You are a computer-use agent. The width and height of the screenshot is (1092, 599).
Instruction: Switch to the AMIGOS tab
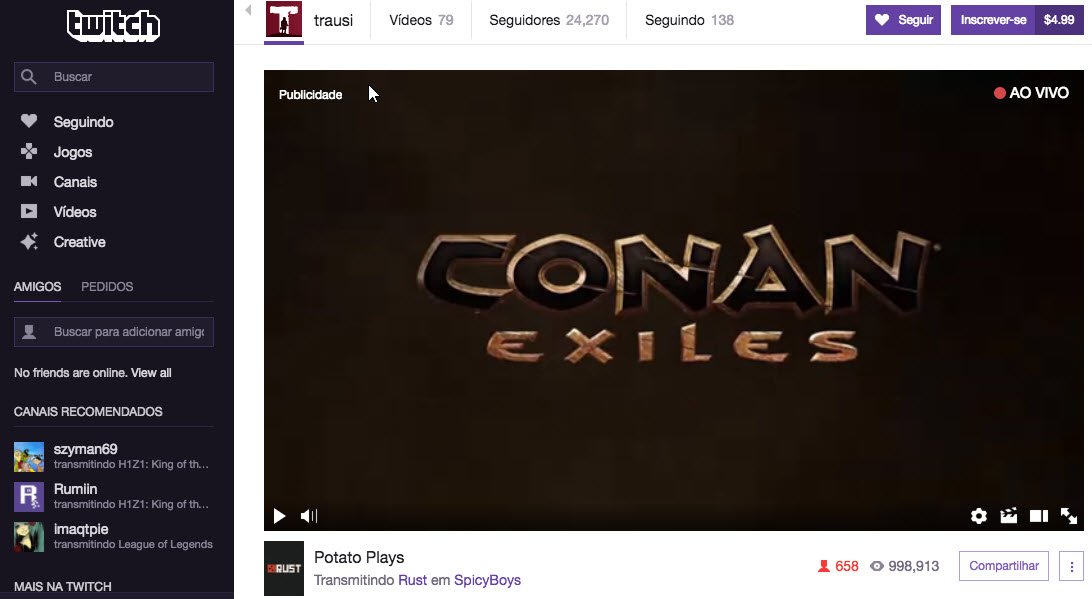38,286
